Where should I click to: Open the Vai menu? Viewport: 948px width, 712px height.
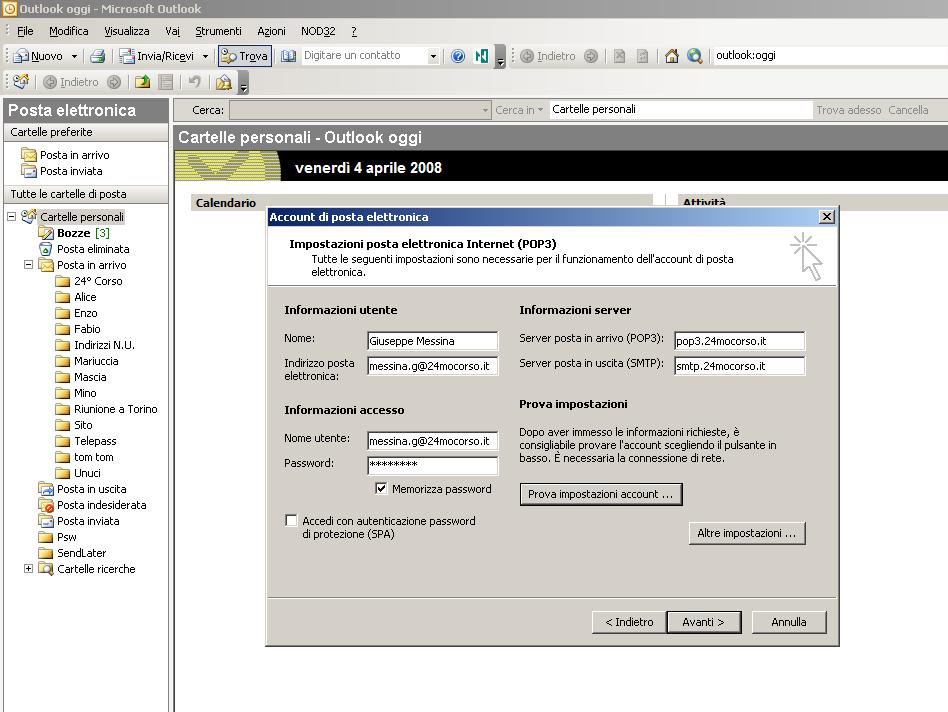coord(172,31)
